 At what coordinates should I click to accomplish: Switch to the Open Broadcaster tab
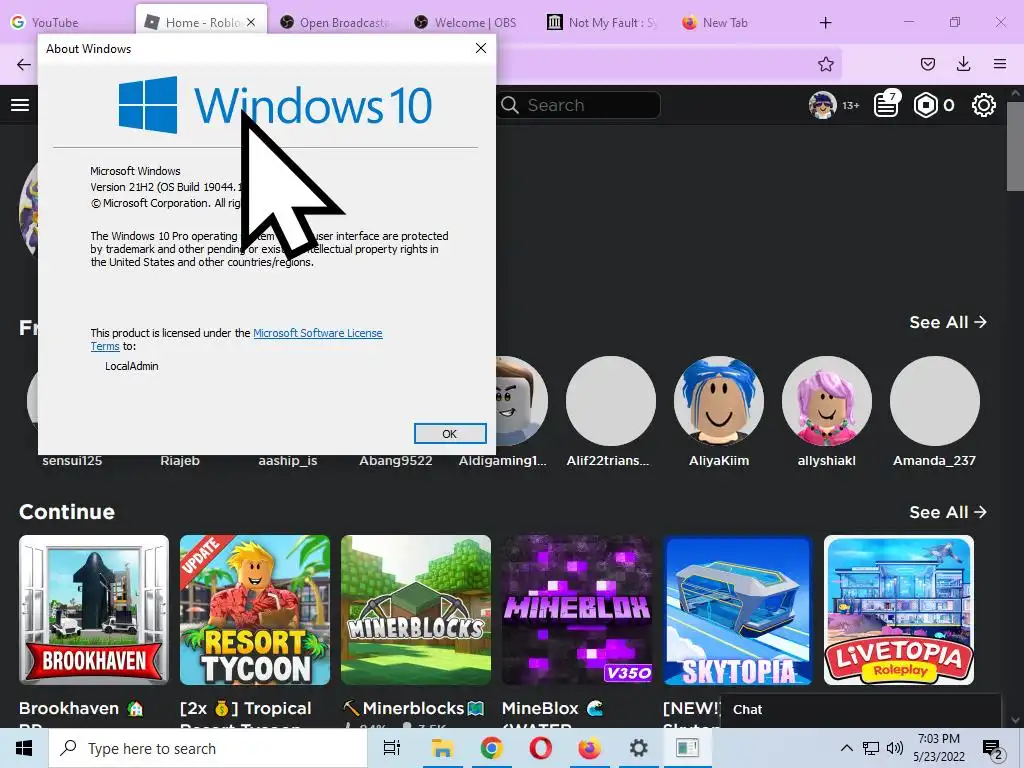(334, 22)
